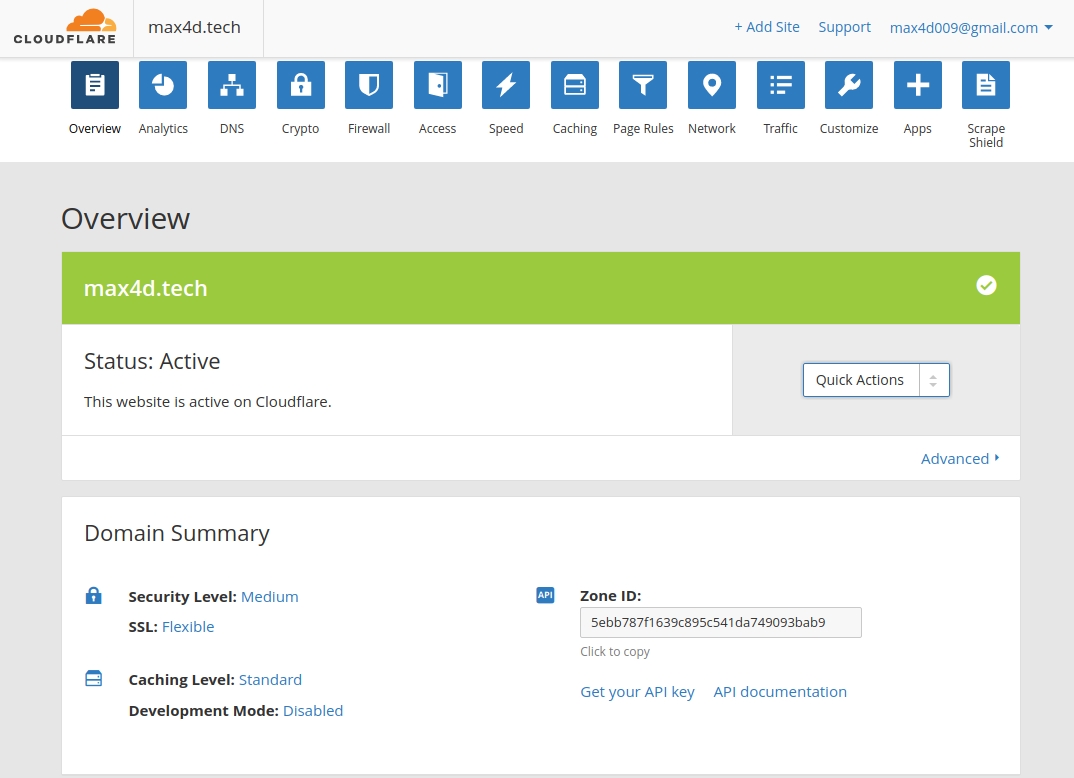Open the Access door icon
This screenshot has height=778, width=1074.
438,85
